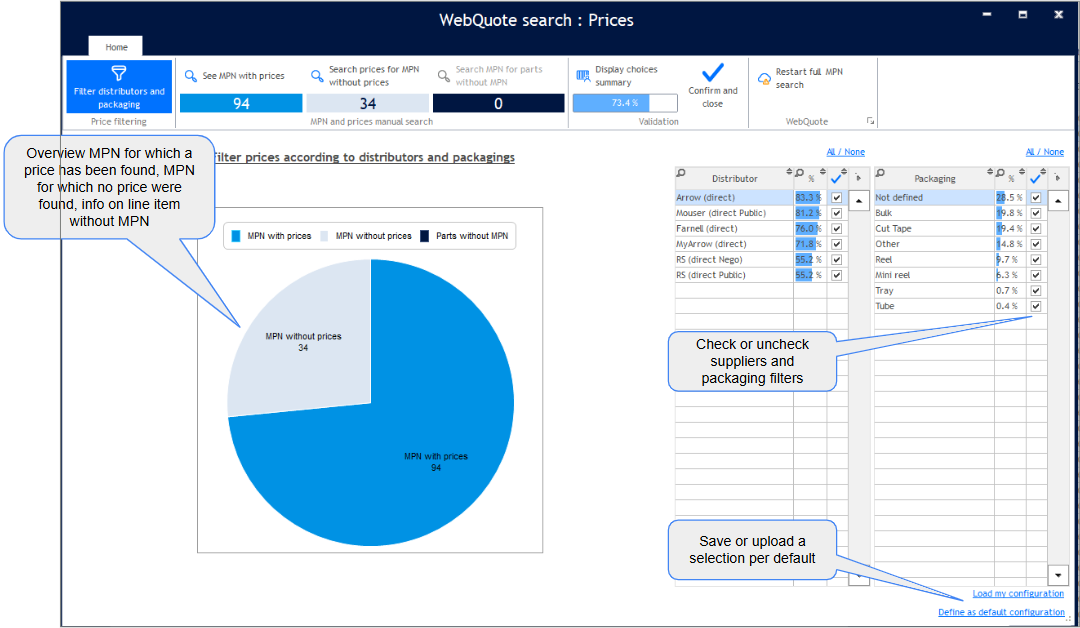Uncheck the Arrow (direct) distributor checkbox
The width and height of the screenshot is (1080, 628).
click(836, 198)
